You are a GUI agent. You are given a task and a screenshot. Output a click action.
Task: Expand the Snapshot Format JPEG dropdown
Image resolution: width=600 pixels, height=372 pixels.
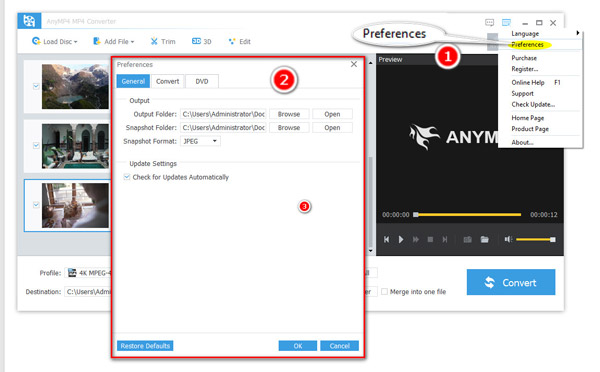click(200, 141)
